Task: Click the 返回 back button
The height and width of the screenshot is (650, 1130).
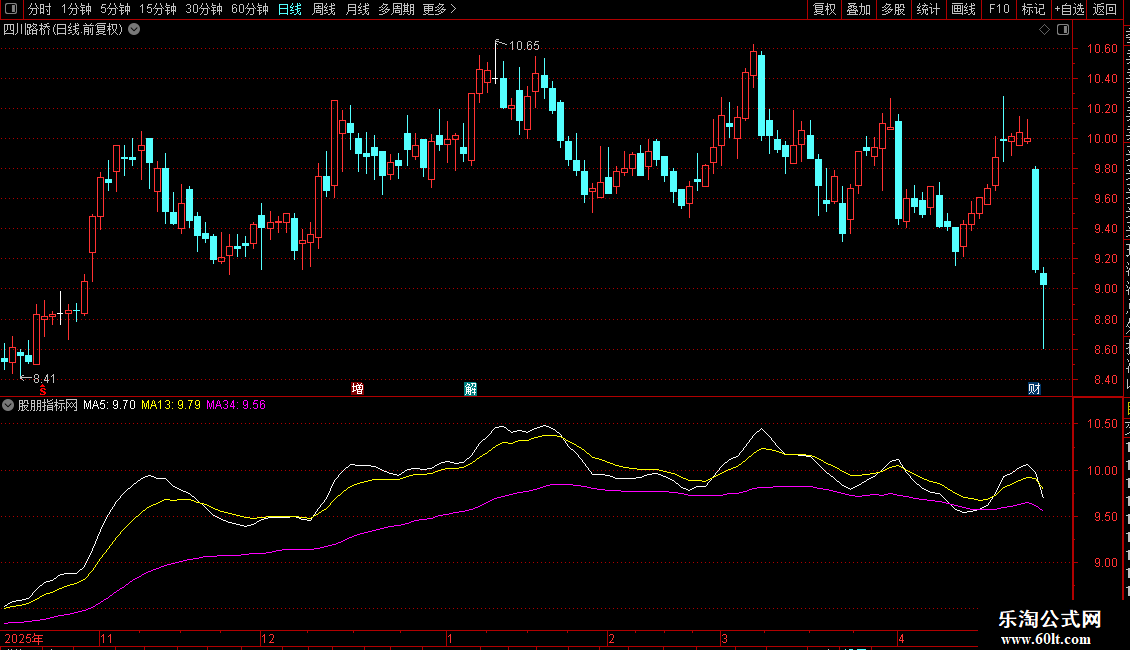Action: click(x=1105, y=9)
